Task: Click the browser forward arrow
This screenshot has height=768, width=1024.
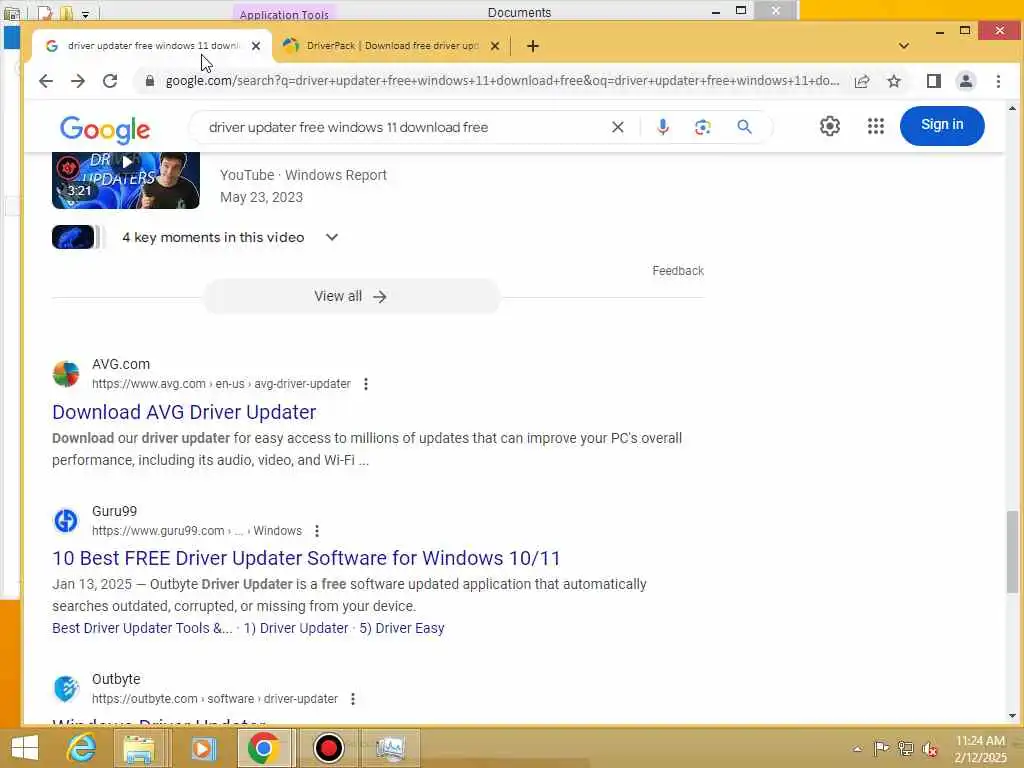Action: (78, 81)
